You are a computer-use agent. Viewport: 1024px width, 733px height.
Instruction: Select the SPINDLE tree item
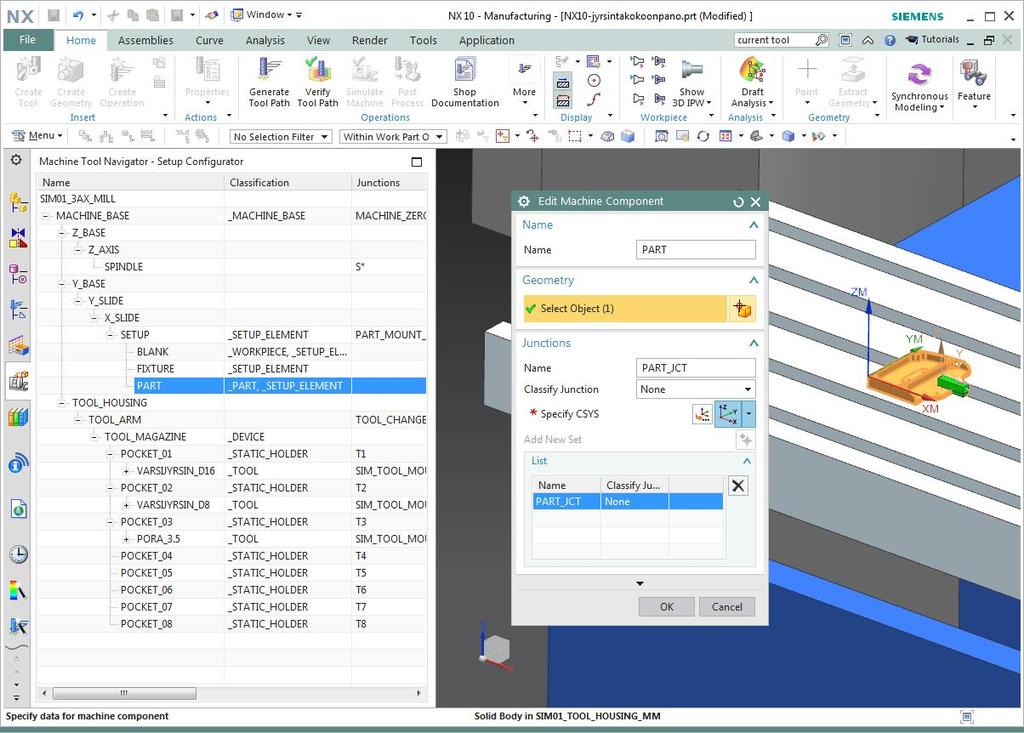pyautogui.click(x=123, y=267)
